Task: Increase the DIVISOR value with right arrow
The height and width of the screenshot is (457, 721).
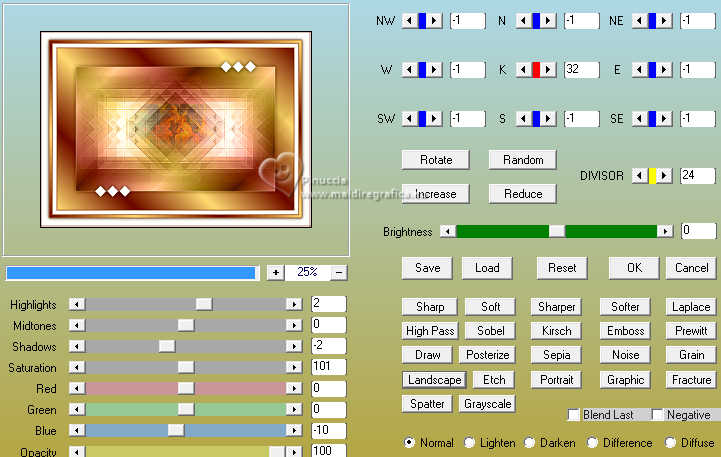Action: point(664,176)
